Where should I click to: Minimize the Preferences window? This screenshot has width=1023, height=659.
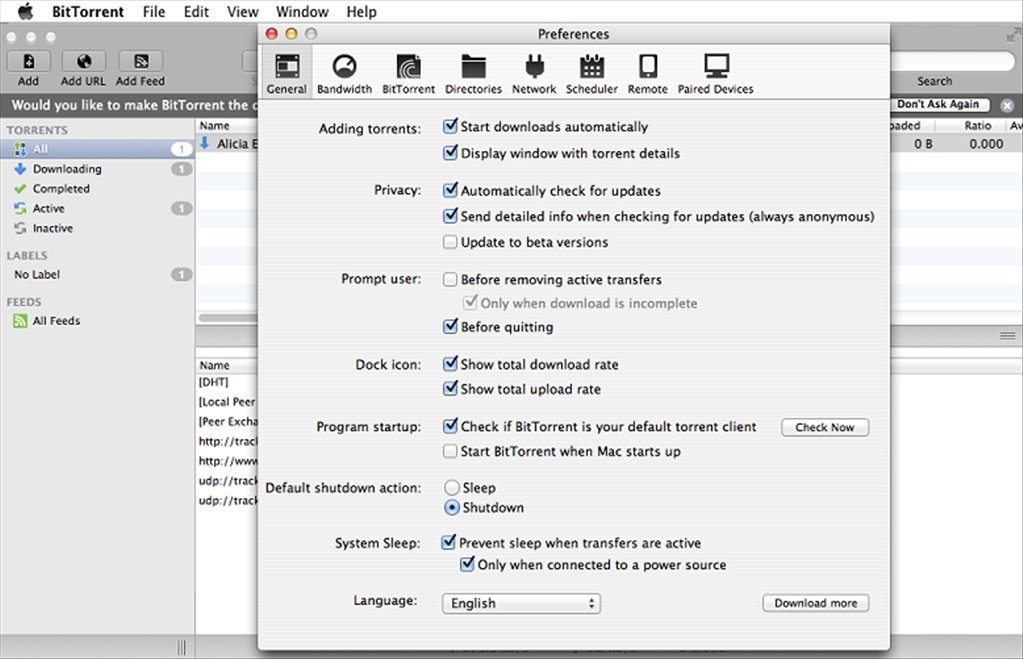[292, 33]
